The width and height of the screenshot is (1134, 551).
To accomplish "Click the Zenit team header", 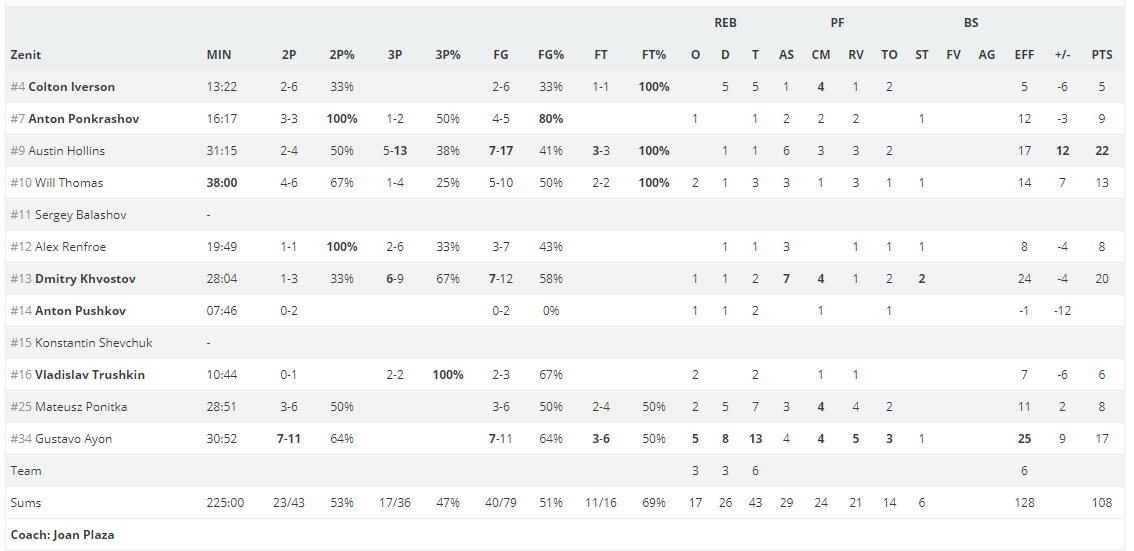I will (26, 55).
